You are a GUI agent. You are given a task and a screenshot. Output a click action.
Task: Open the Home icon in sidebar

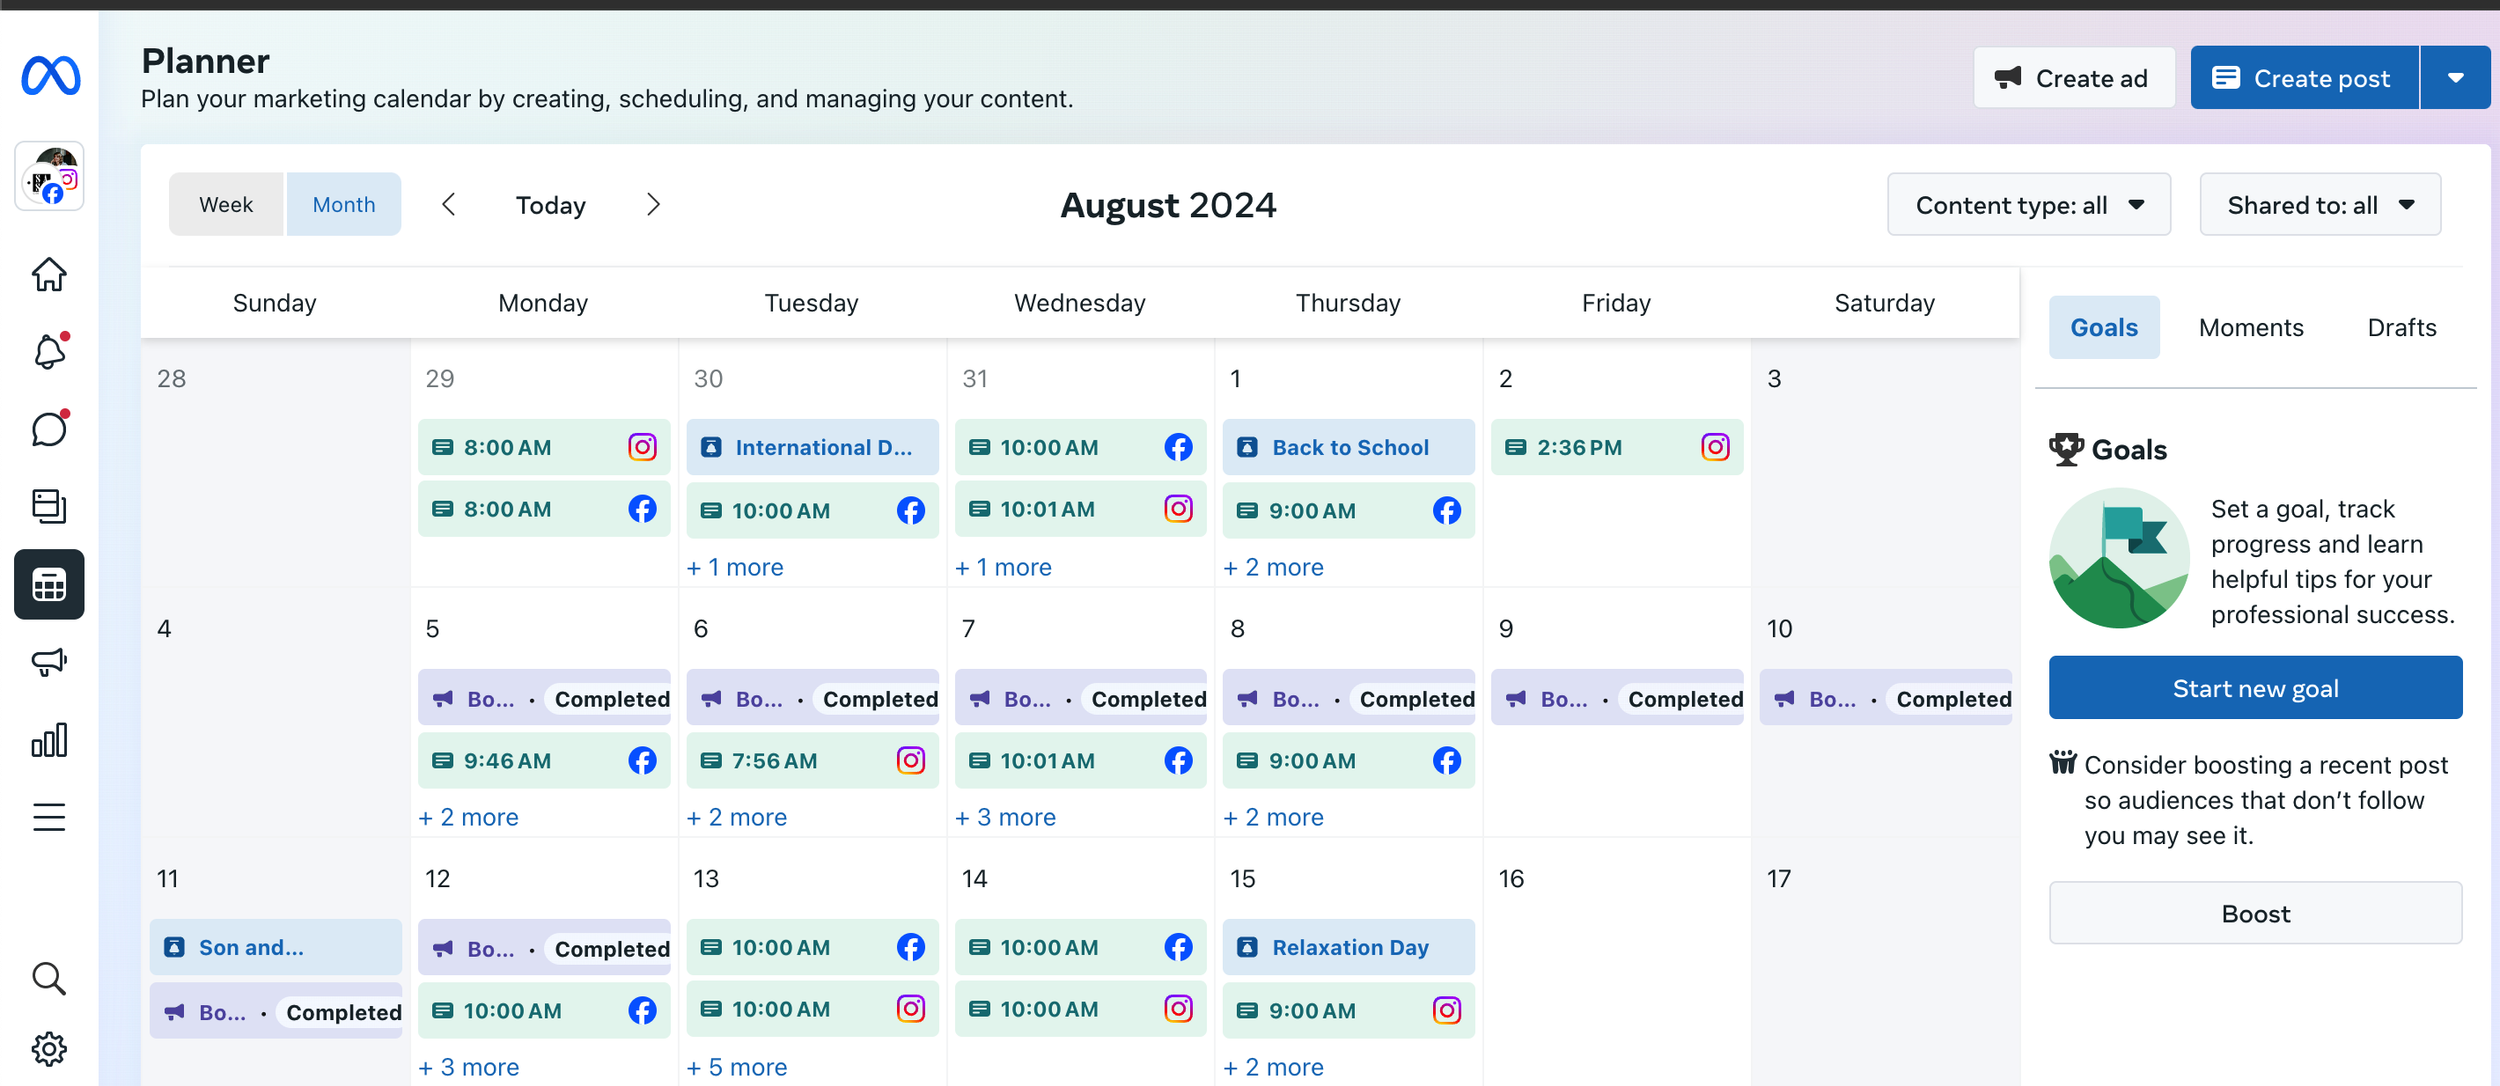pos(49,274)
